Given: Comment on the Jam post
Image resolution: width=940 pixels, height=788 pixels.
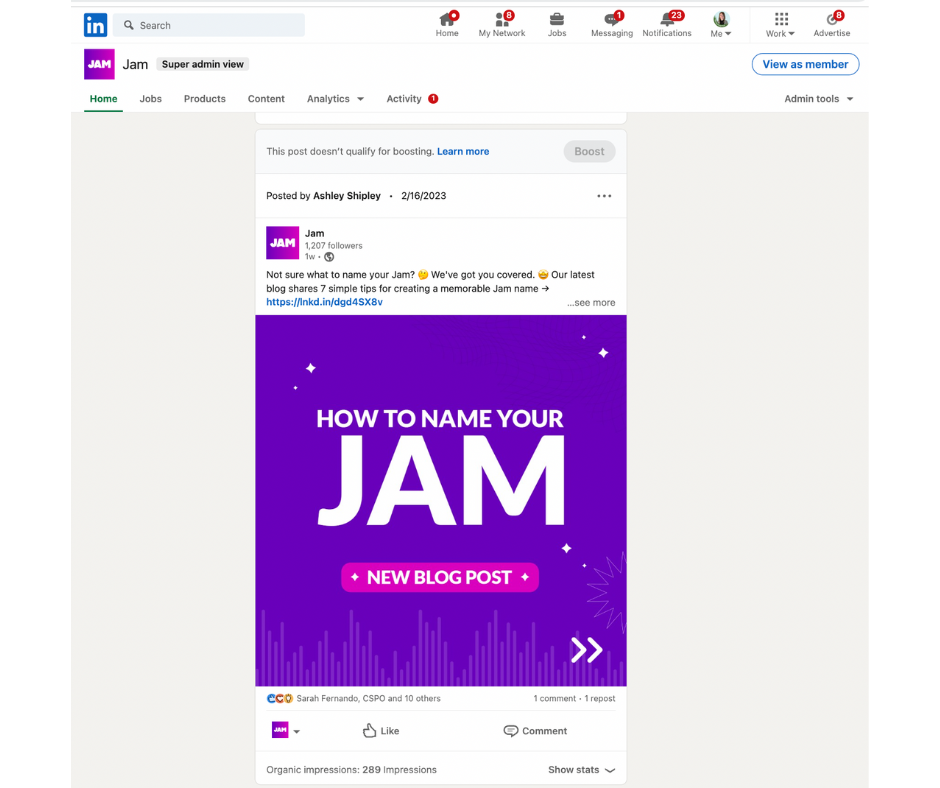Looking at the screenshot, I should pos(535,730).
